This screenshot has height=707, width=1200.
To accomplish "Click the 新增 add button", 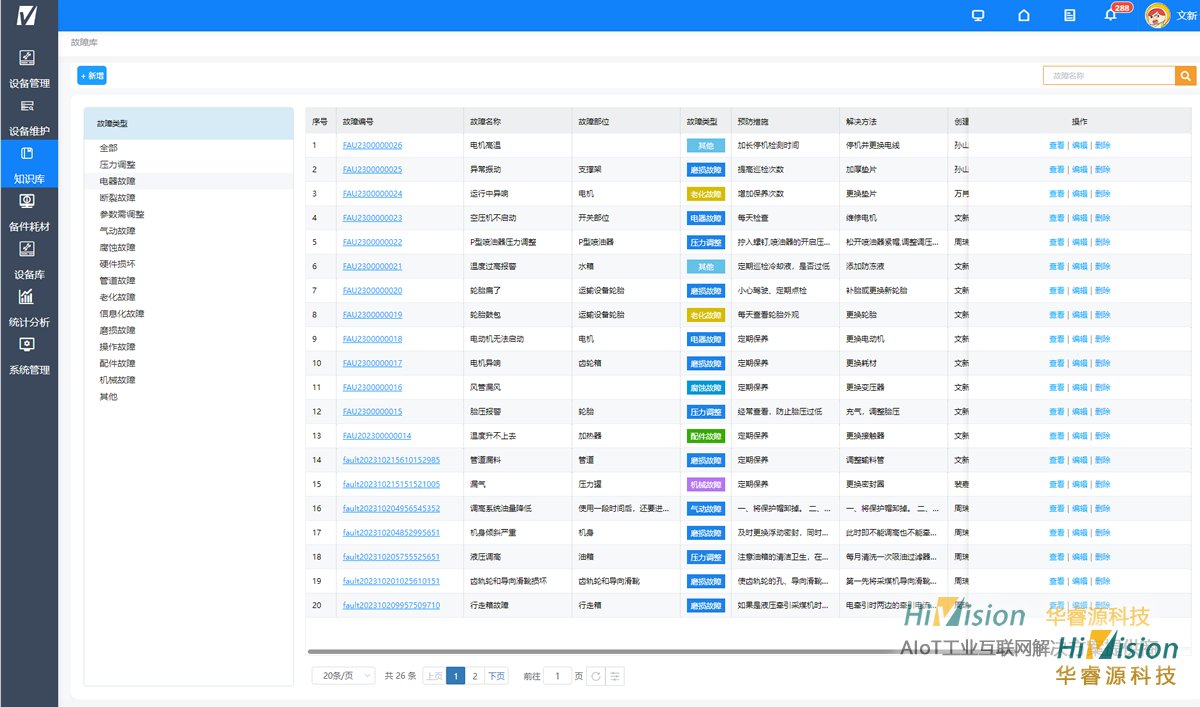I will [x=92, y=75].
